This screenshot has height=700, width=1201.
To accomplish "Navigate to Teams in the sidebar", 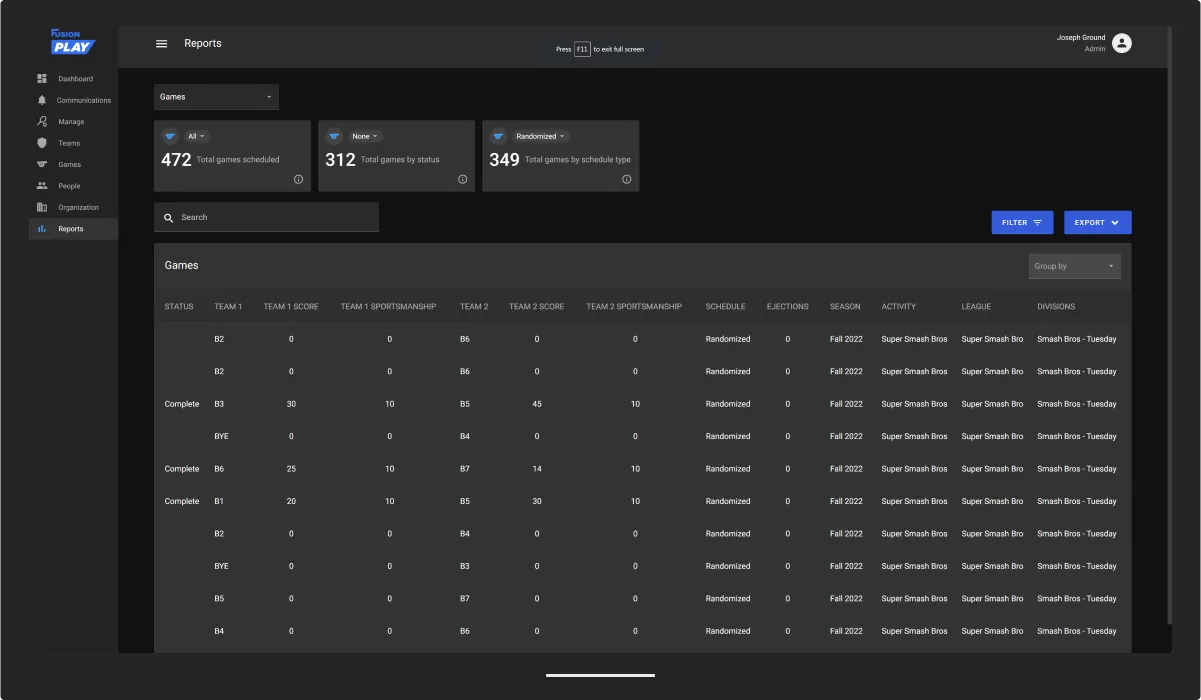I will point(69,143).
